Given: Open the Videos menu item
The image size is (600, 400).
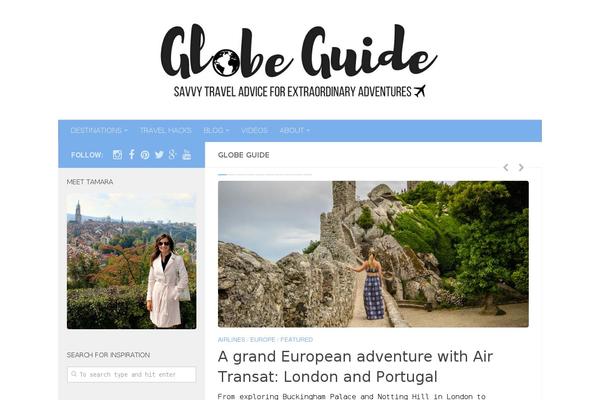Looking at the screenshot, I should tap(254, 131).
